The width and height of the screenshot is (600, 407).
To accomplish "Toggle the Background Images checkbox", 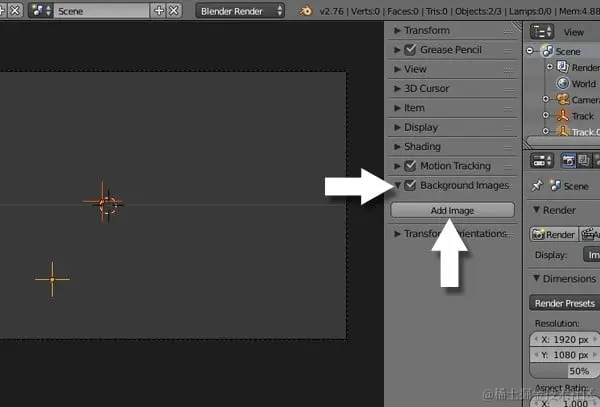I will pyautogui.click(x=410, y=185).
